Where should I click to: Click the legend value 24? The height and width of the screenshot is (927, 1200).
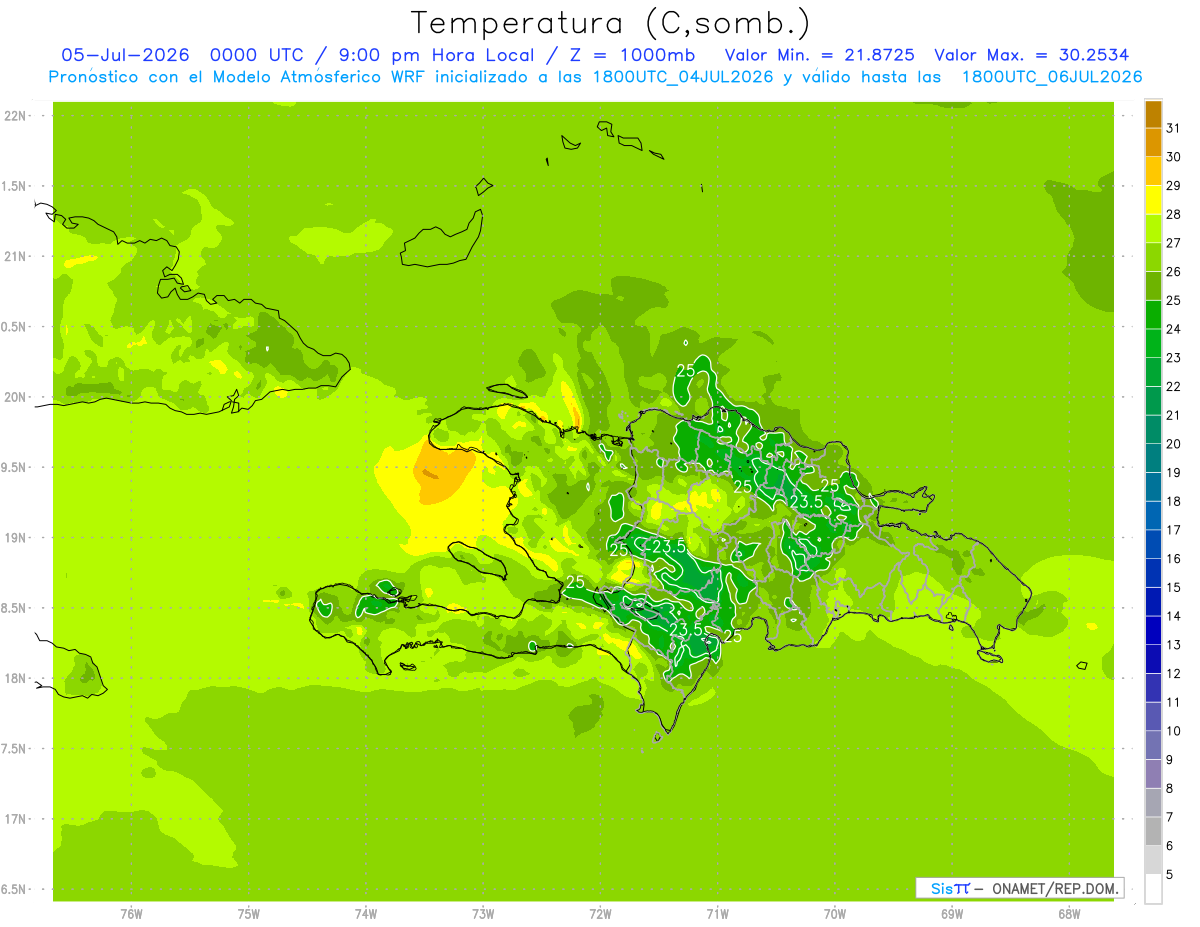pyautogui.click(x=1174, y=329)
